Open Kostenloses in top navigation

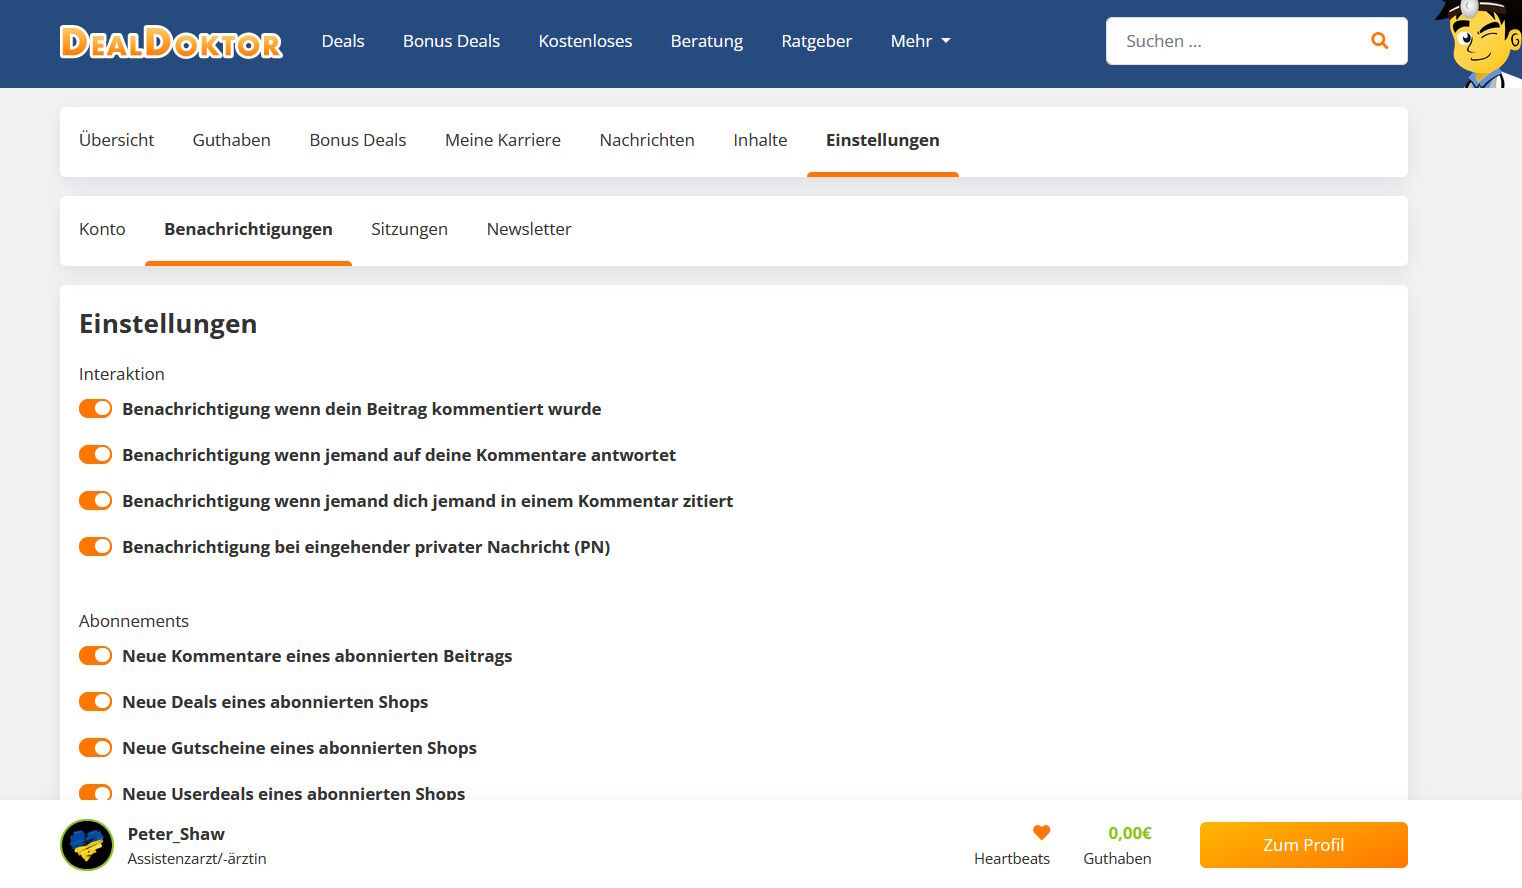pyautogui.click(x=585, y=41)
